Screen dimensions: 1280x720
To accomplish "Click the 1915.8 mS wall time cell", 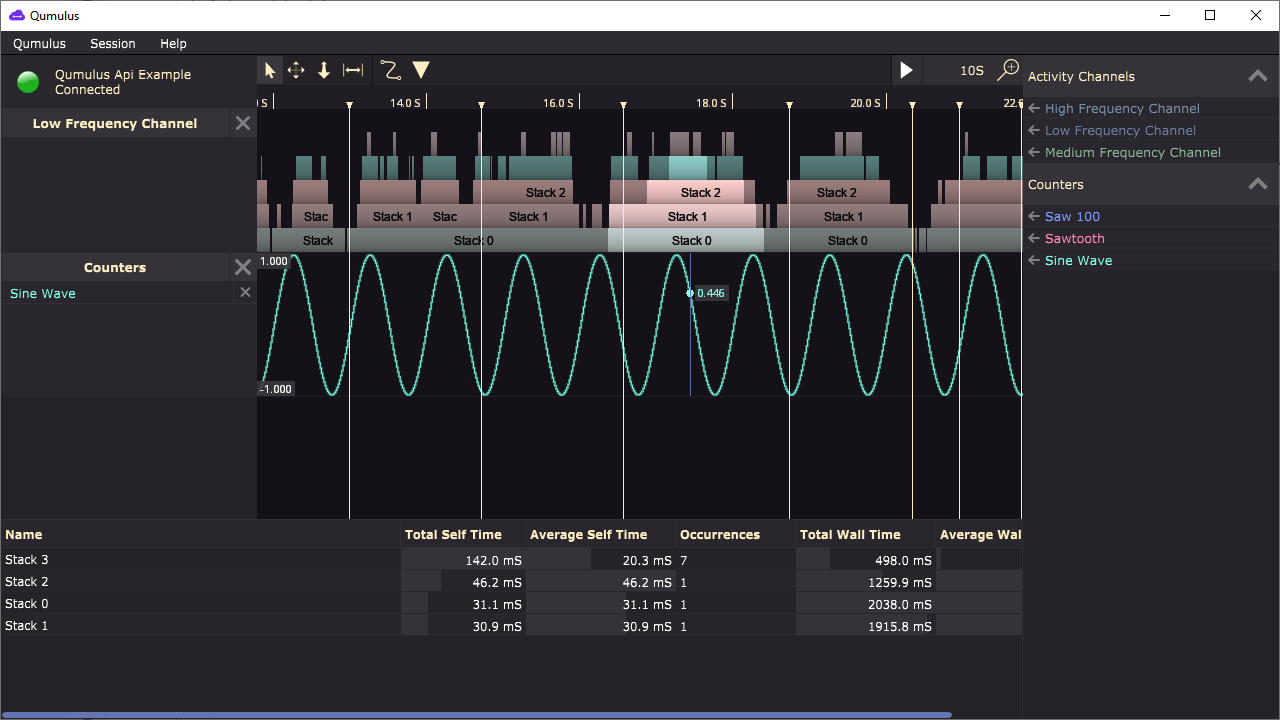I will pos(865,626).
